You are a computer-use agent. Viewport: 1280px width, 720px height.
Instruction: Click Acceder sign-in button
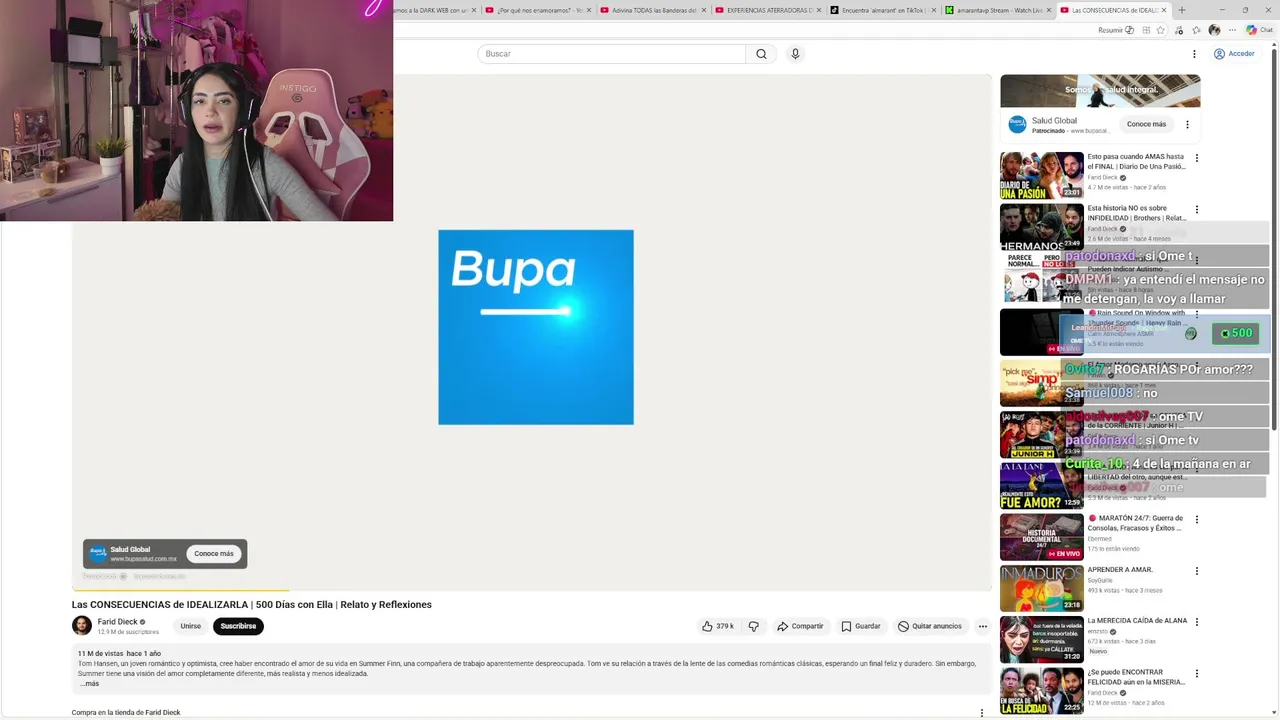[x=1234, y=54]
